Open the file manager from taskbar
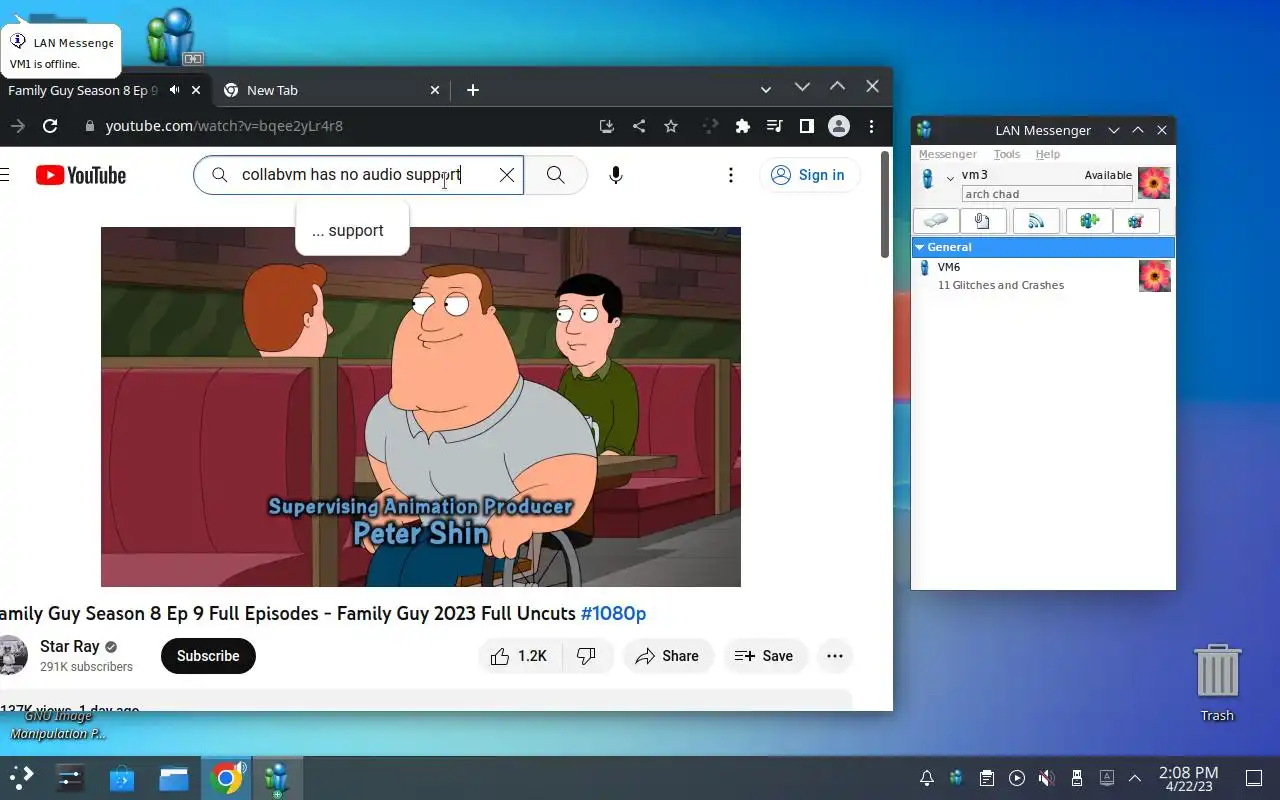Image resolution: width=1280 pixels, height=800 pixels. 174,778
